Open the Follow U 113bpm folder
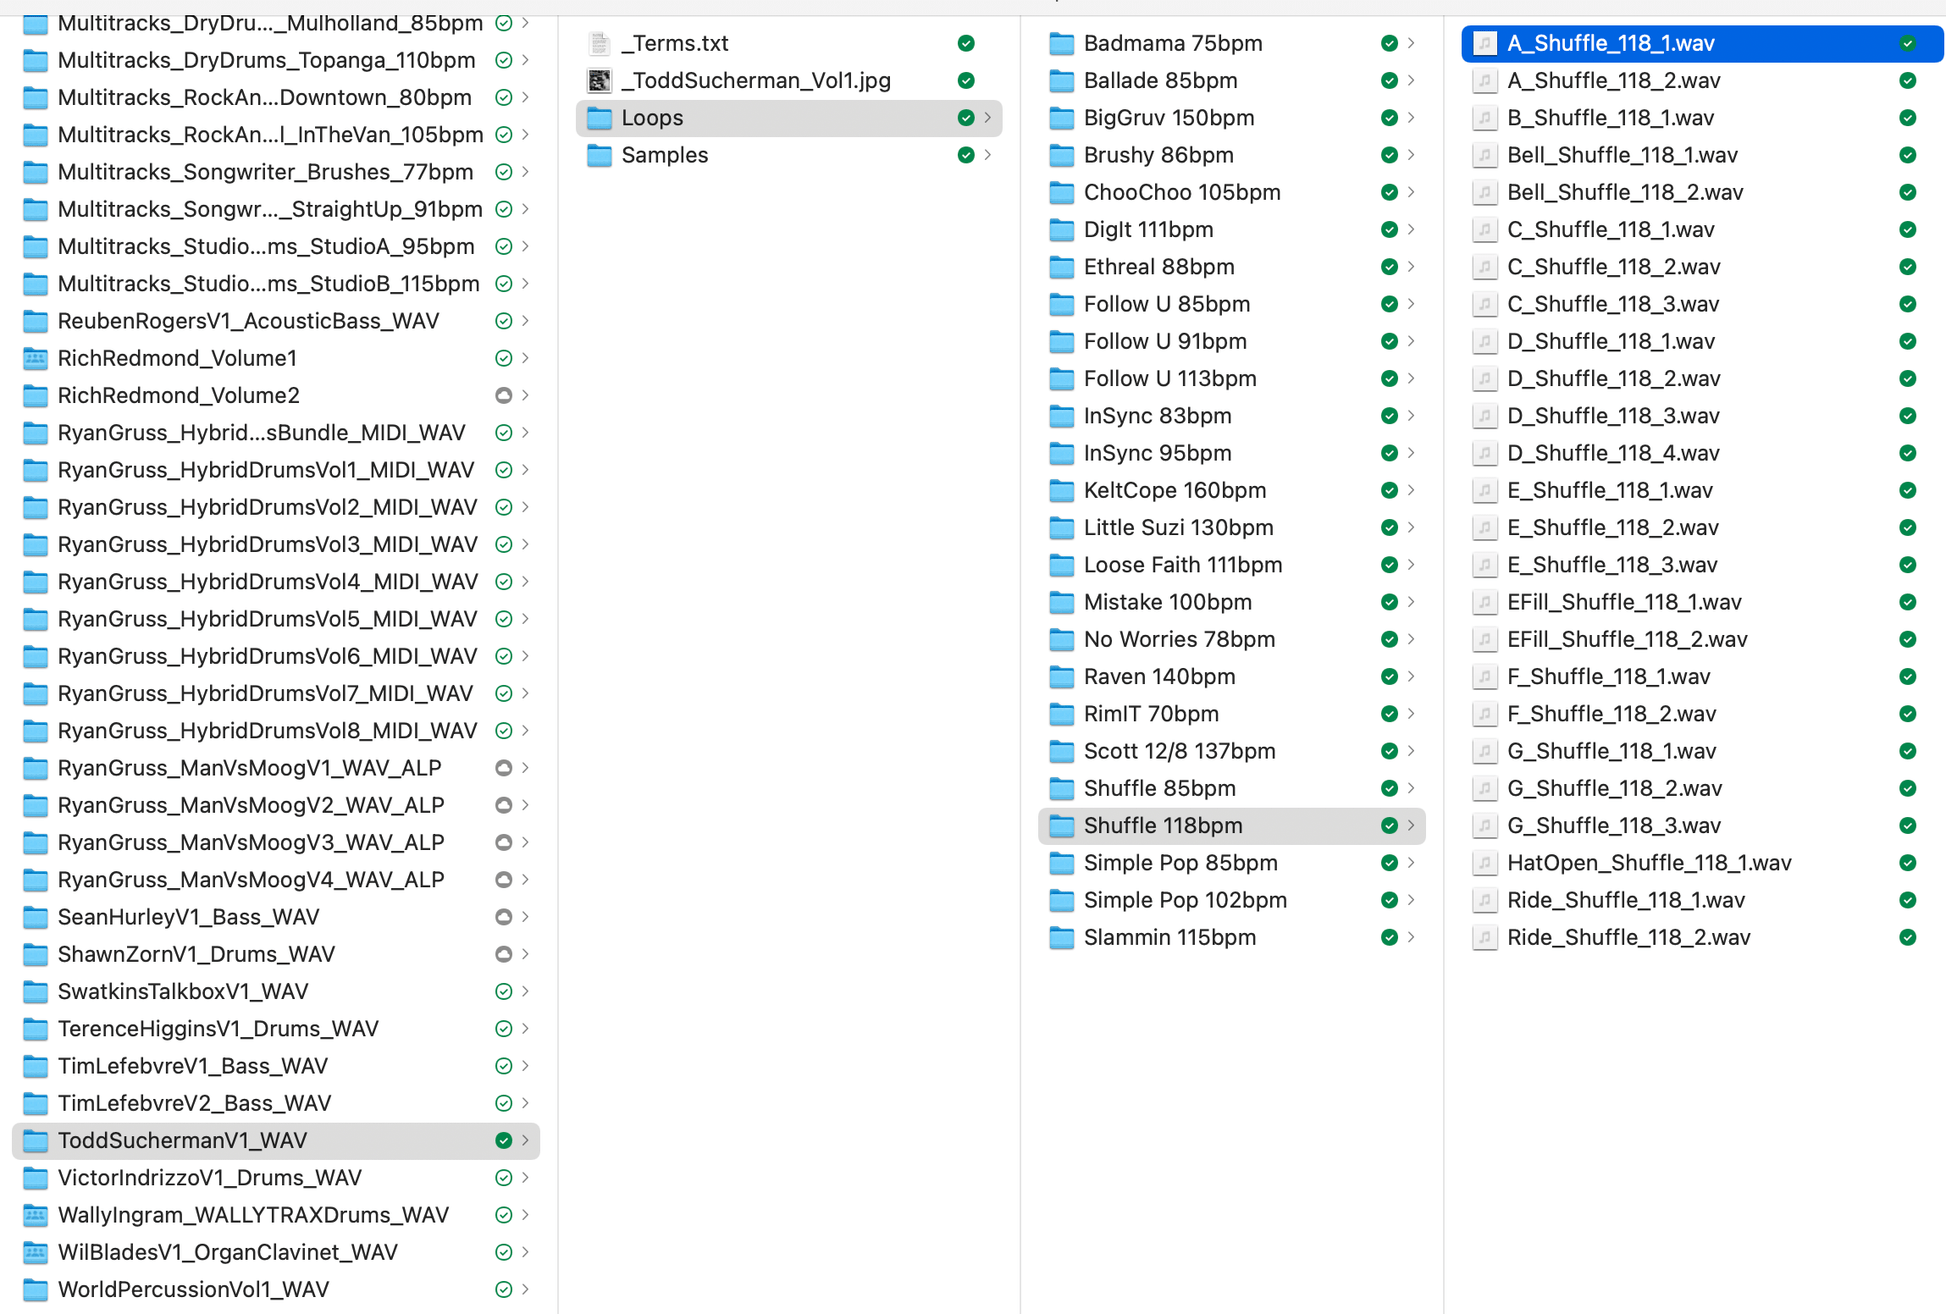Image resolution: width=1946 pixels, height=1314 pixels. coord(1232,379)
